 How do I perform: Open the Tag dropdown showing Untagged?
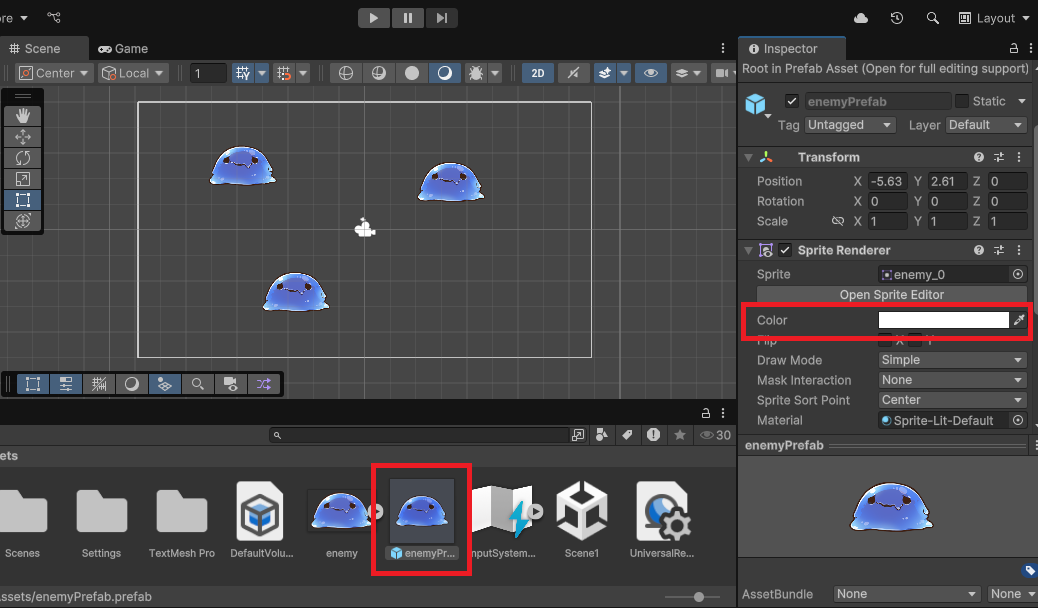click(x=849, y=124)
